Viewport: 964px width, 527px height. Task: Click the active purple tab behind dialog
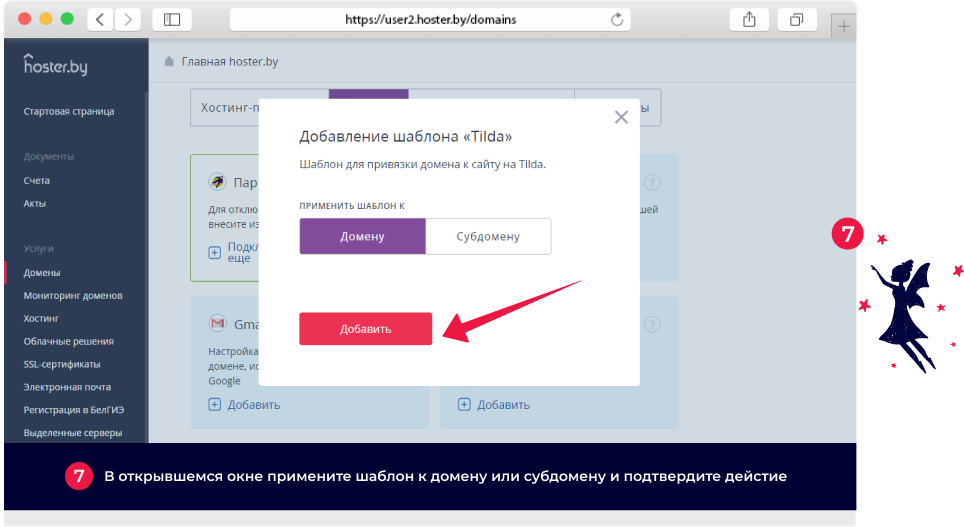[368, 94]
